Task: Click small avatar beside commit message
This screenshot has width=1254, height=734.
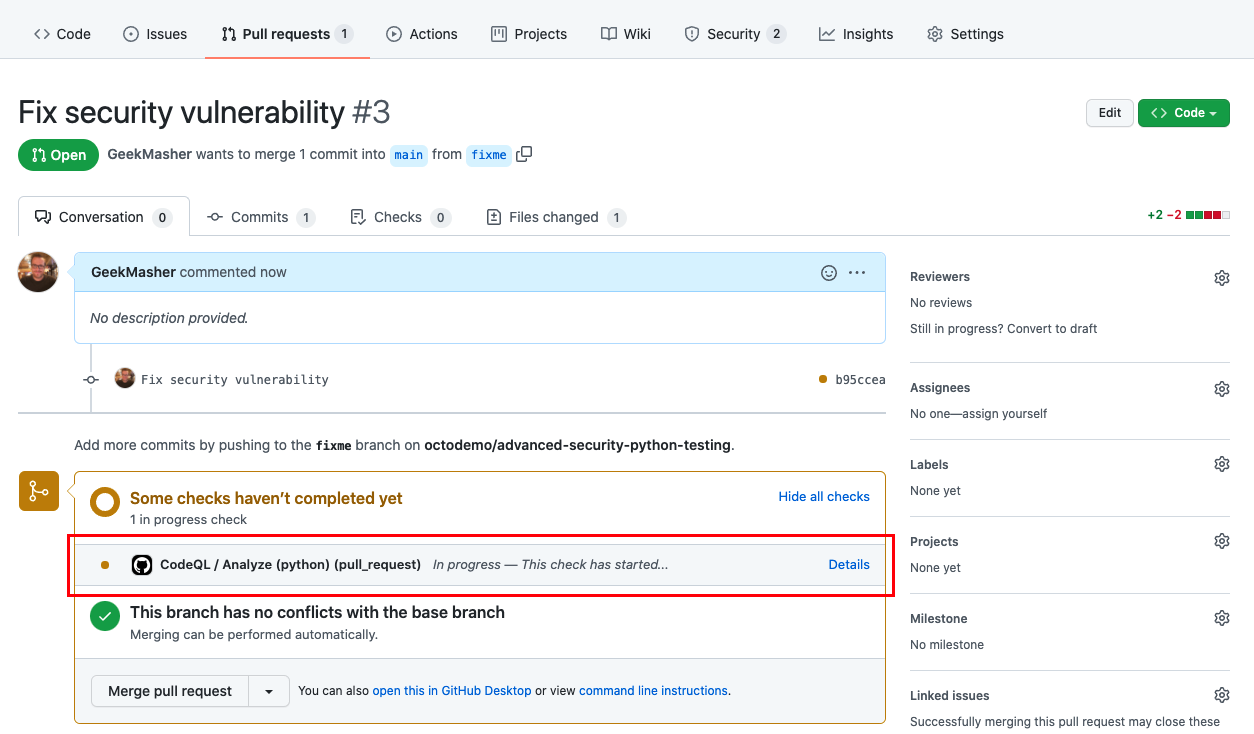Action: coord(125,378)
